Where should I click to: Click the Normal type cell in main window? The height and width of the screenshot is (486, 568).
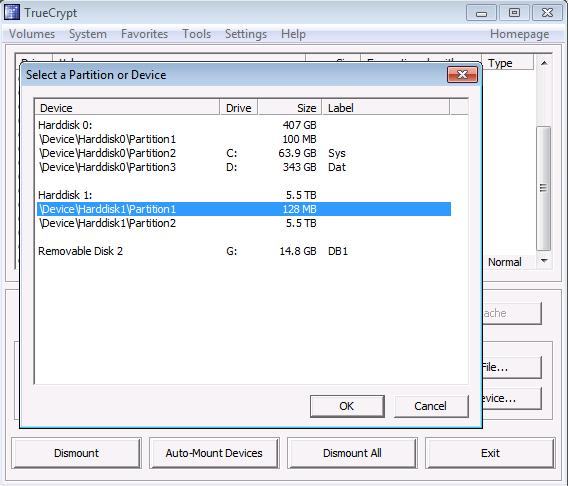click(505, 262)
